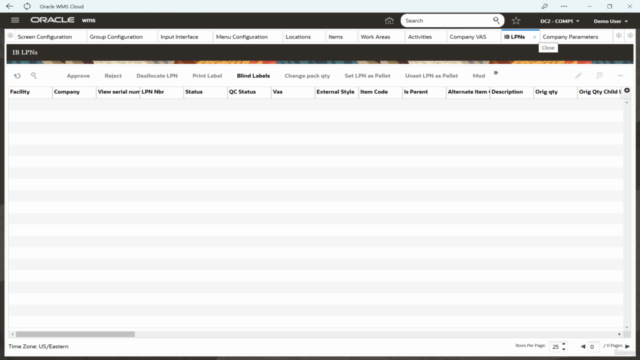This screenshot has width=640, height=360.
Task: Click the horizontal scrollbar right arrow
Action: point(620,334)
